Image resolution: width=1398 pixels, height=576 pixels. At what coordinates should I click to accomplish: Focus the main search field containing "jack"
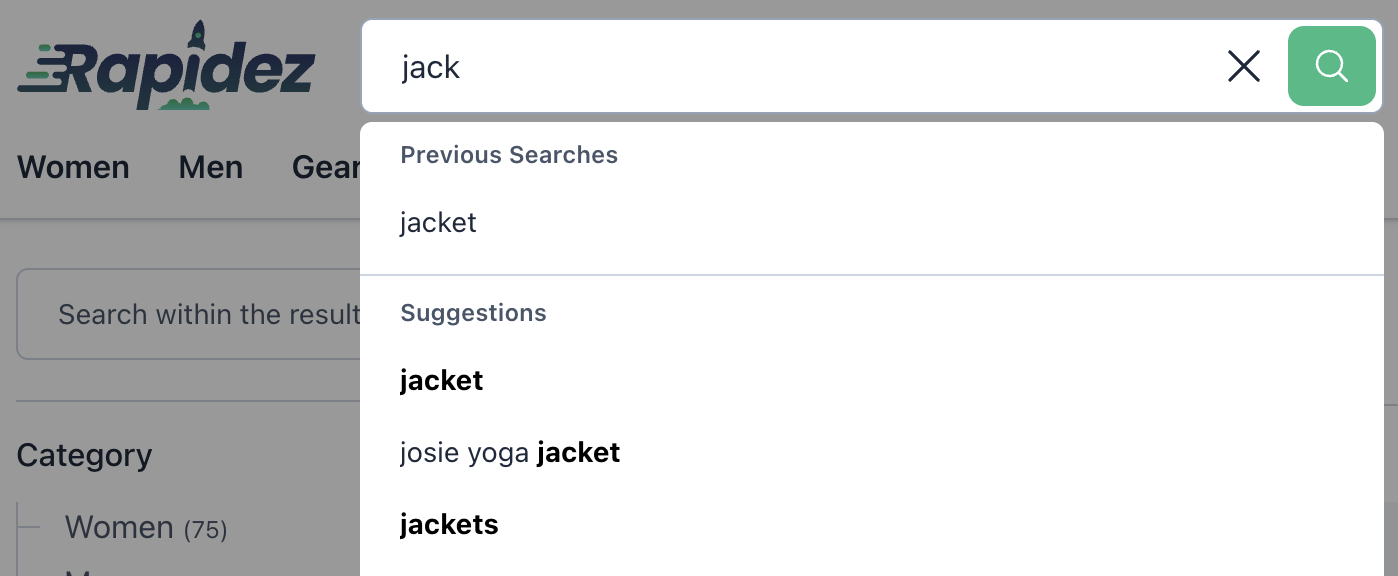790,67
